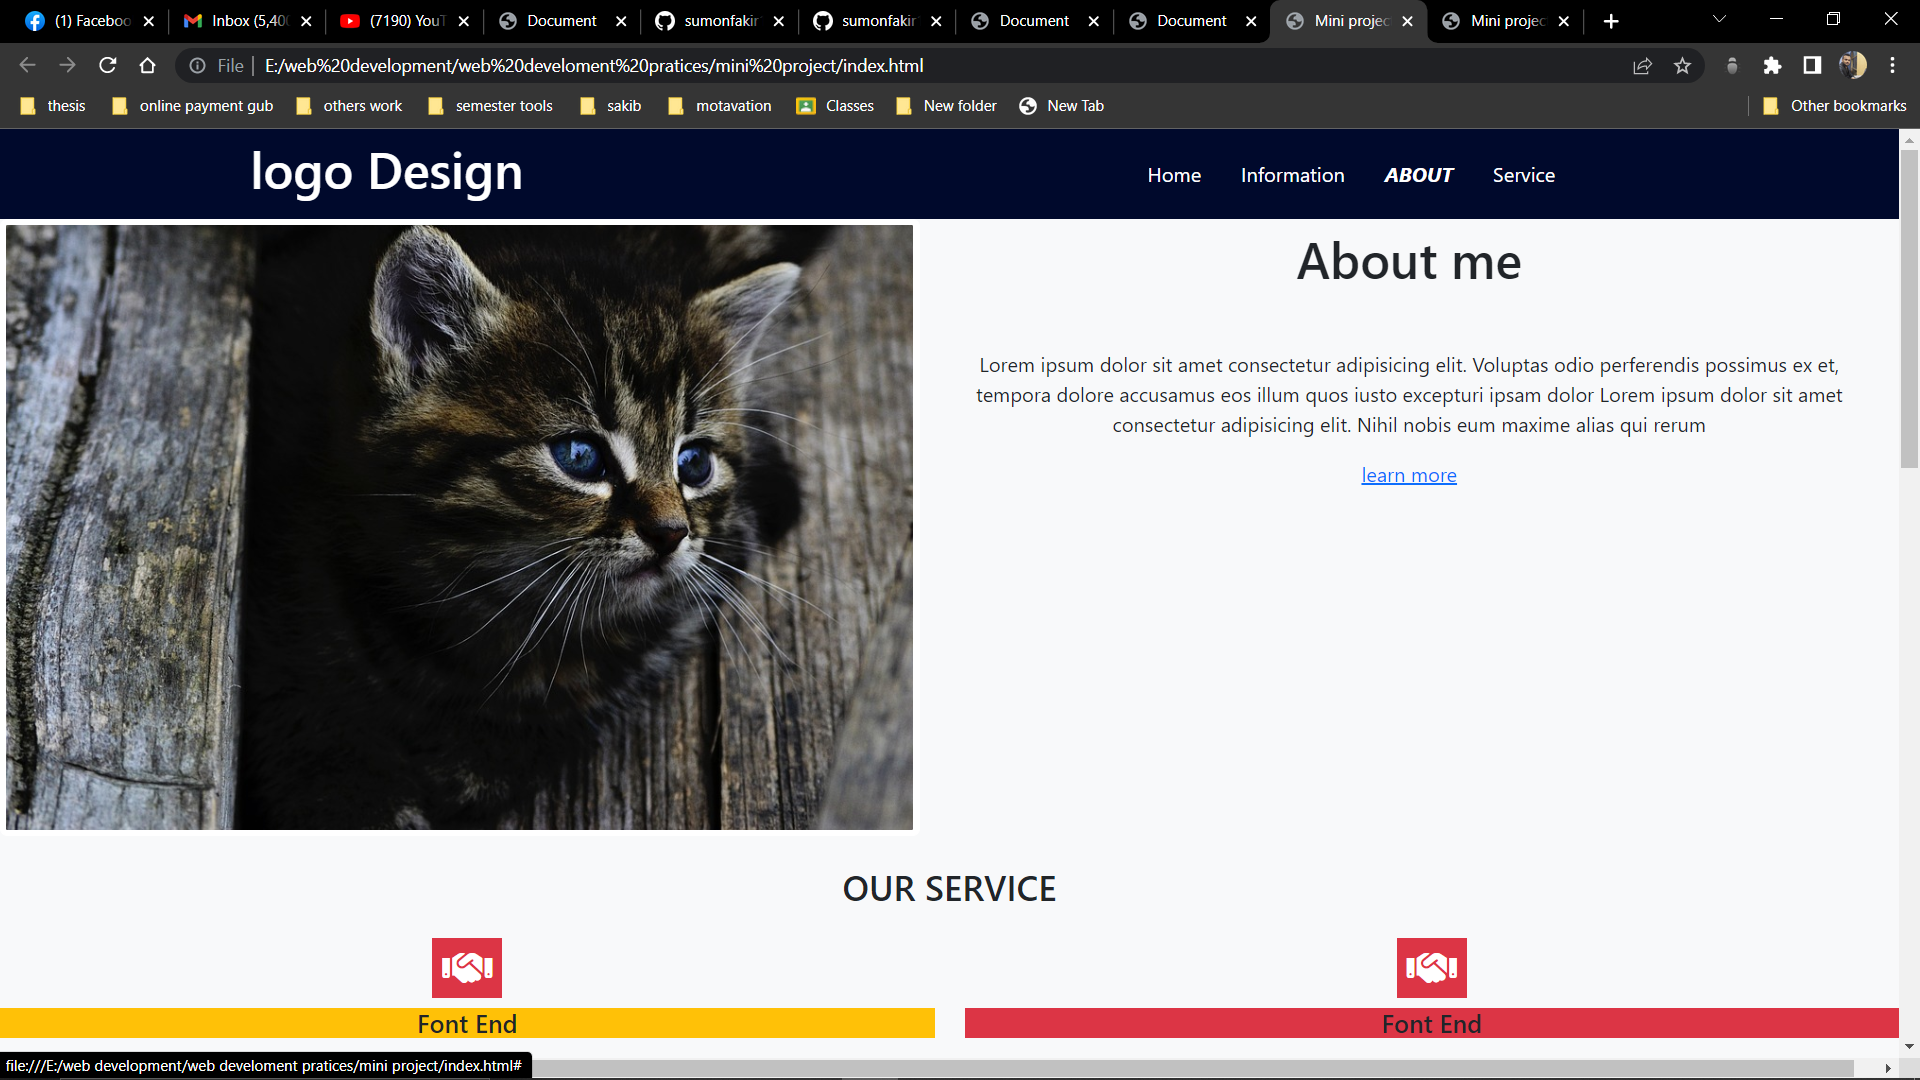Open the share page icon

coord(1642,66)
